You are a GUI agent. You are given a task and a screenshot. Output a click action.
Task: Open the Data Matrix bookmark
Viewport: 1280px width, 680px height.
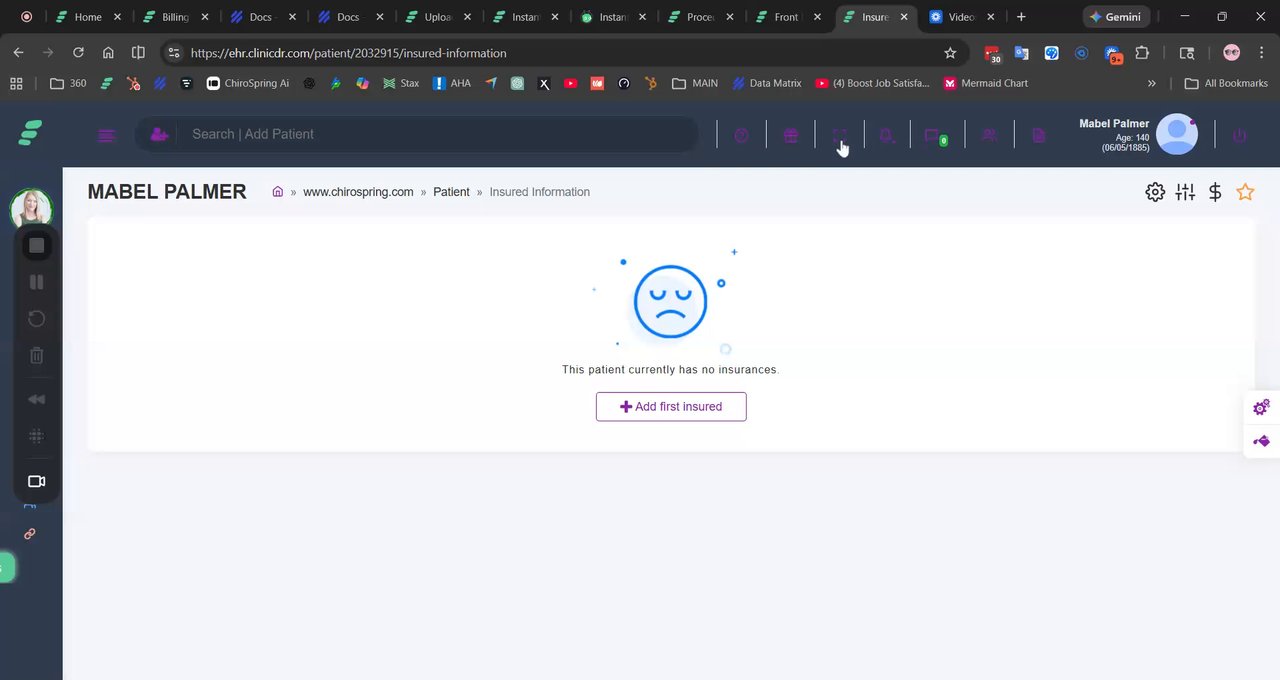[x=767, y=83]
